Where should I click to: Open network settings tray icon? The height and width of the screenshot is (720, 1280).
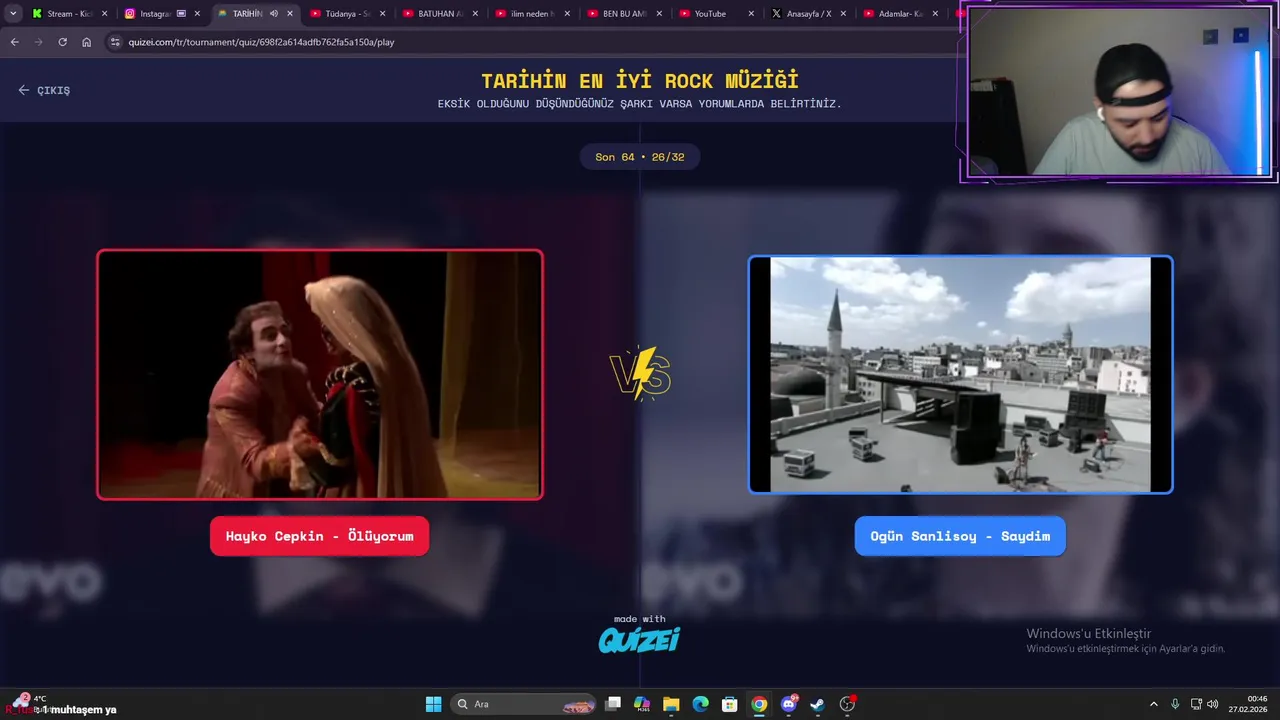pos(1196,704)
